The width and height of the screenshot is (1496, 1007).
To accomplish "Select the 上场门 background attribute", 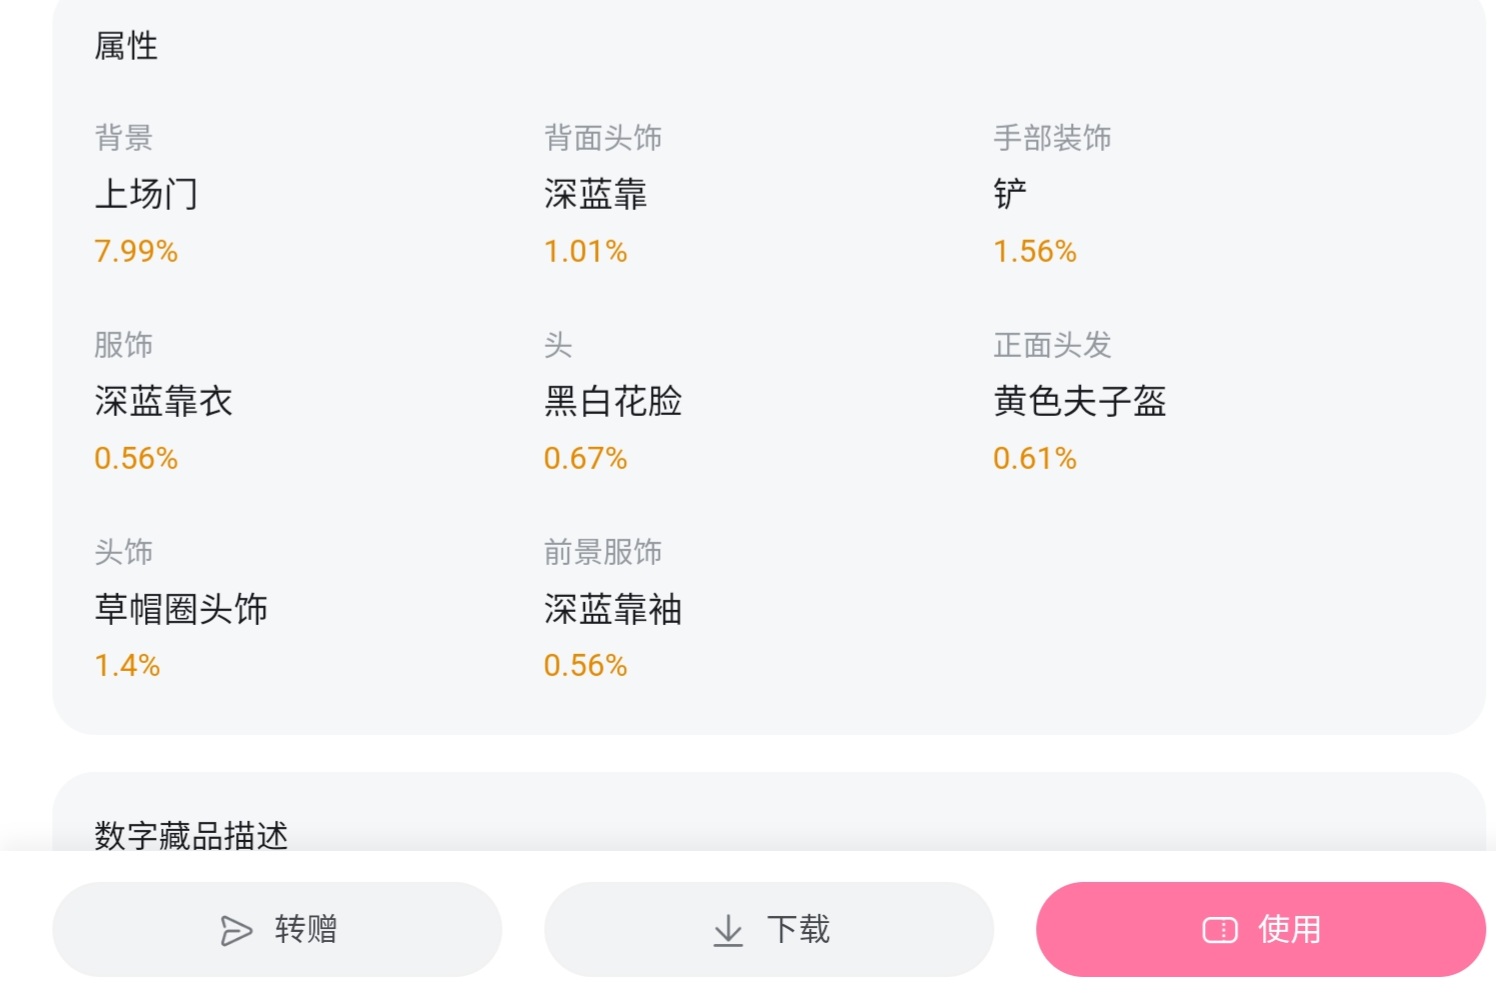I will tap(146, 194).
